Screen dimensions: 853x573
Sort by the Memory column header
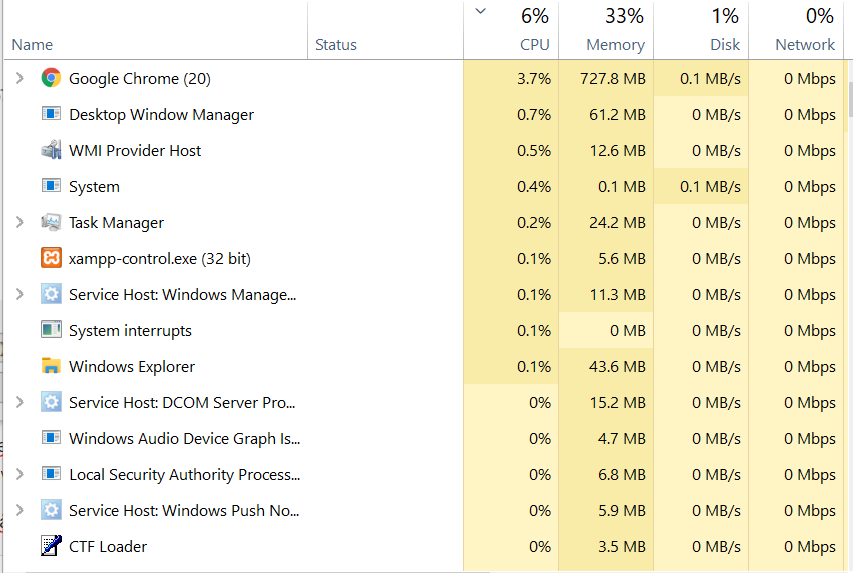tap(615, 45)
